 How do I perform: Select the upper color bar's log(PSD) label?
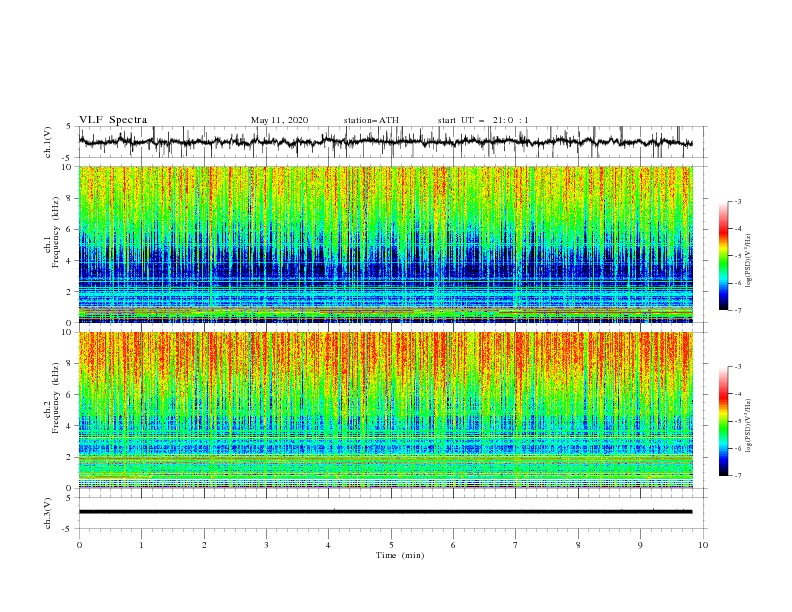(x=749, y=261)
